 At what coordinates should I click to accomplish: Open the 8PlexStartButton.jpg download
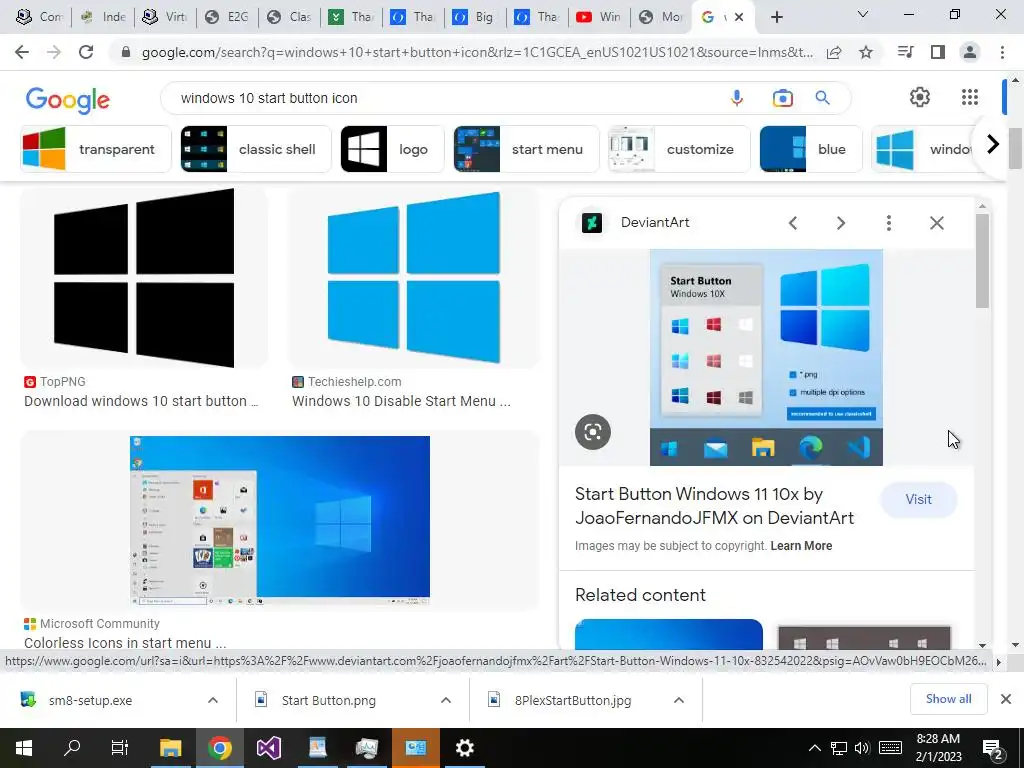573,700
